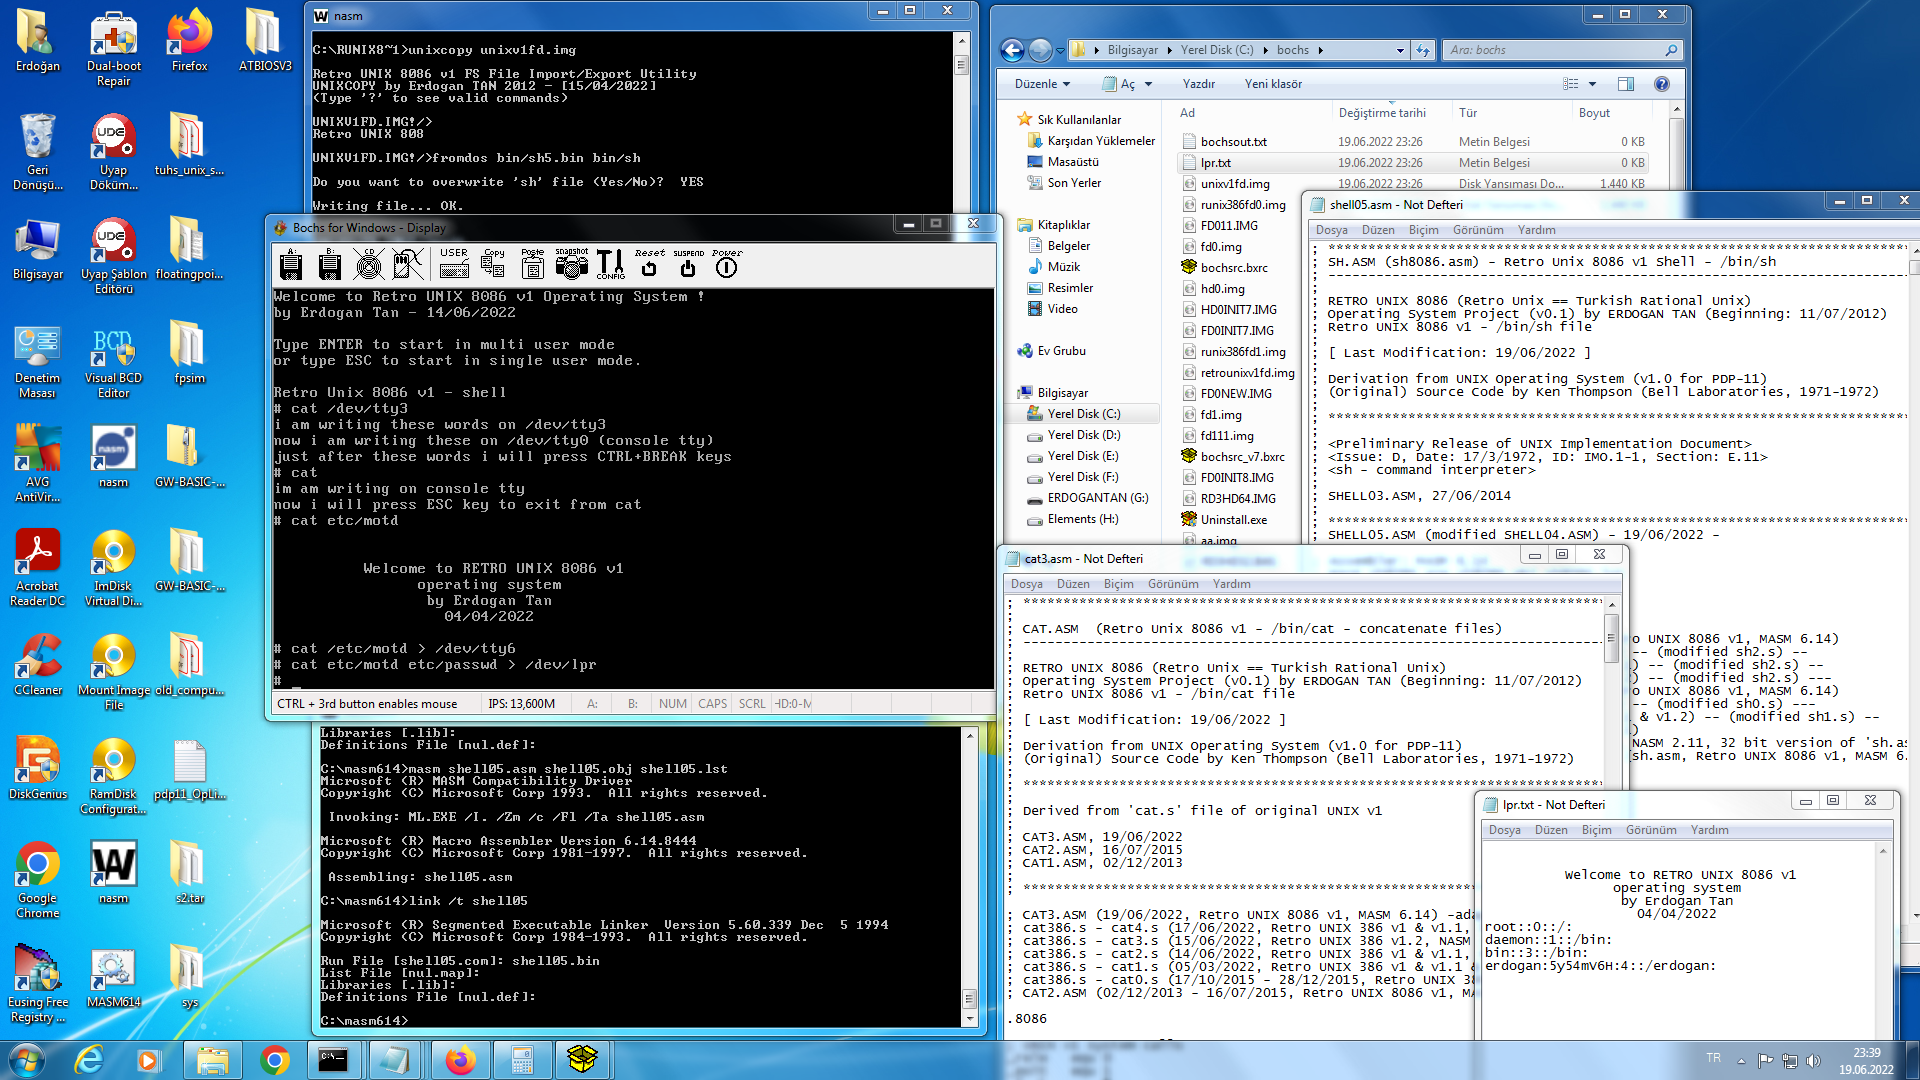
Task: Click Yazdır button in Explorer toolbar
Action: pyautogui.click(x=1198, y=84)
